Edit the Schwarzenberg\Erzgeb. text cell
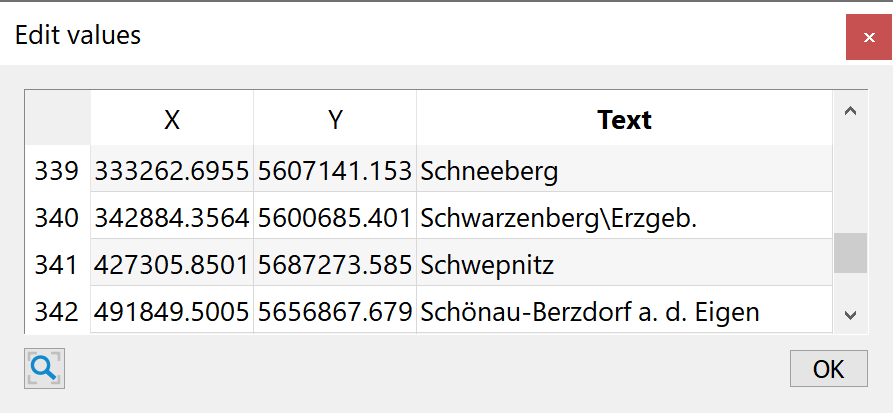The image size is (893, 413). (x=624, y=218)
